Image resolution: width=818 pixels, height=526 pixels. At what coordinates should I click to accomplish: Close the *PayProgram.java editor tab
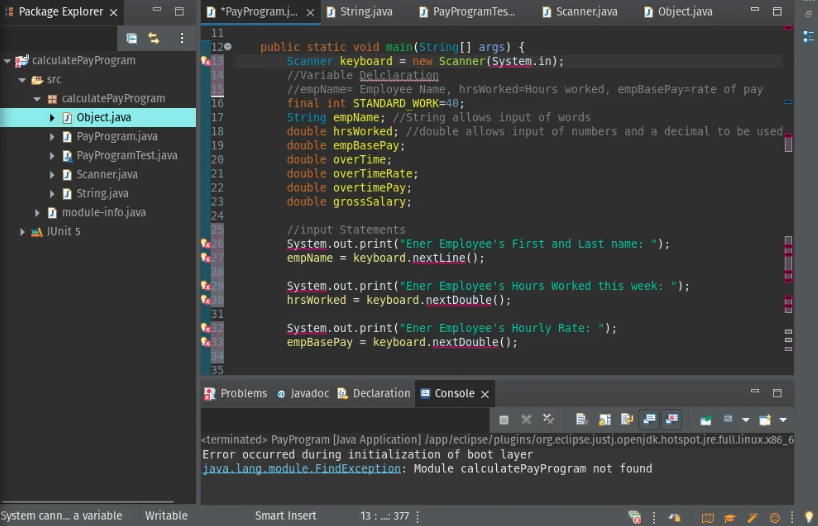310,13
